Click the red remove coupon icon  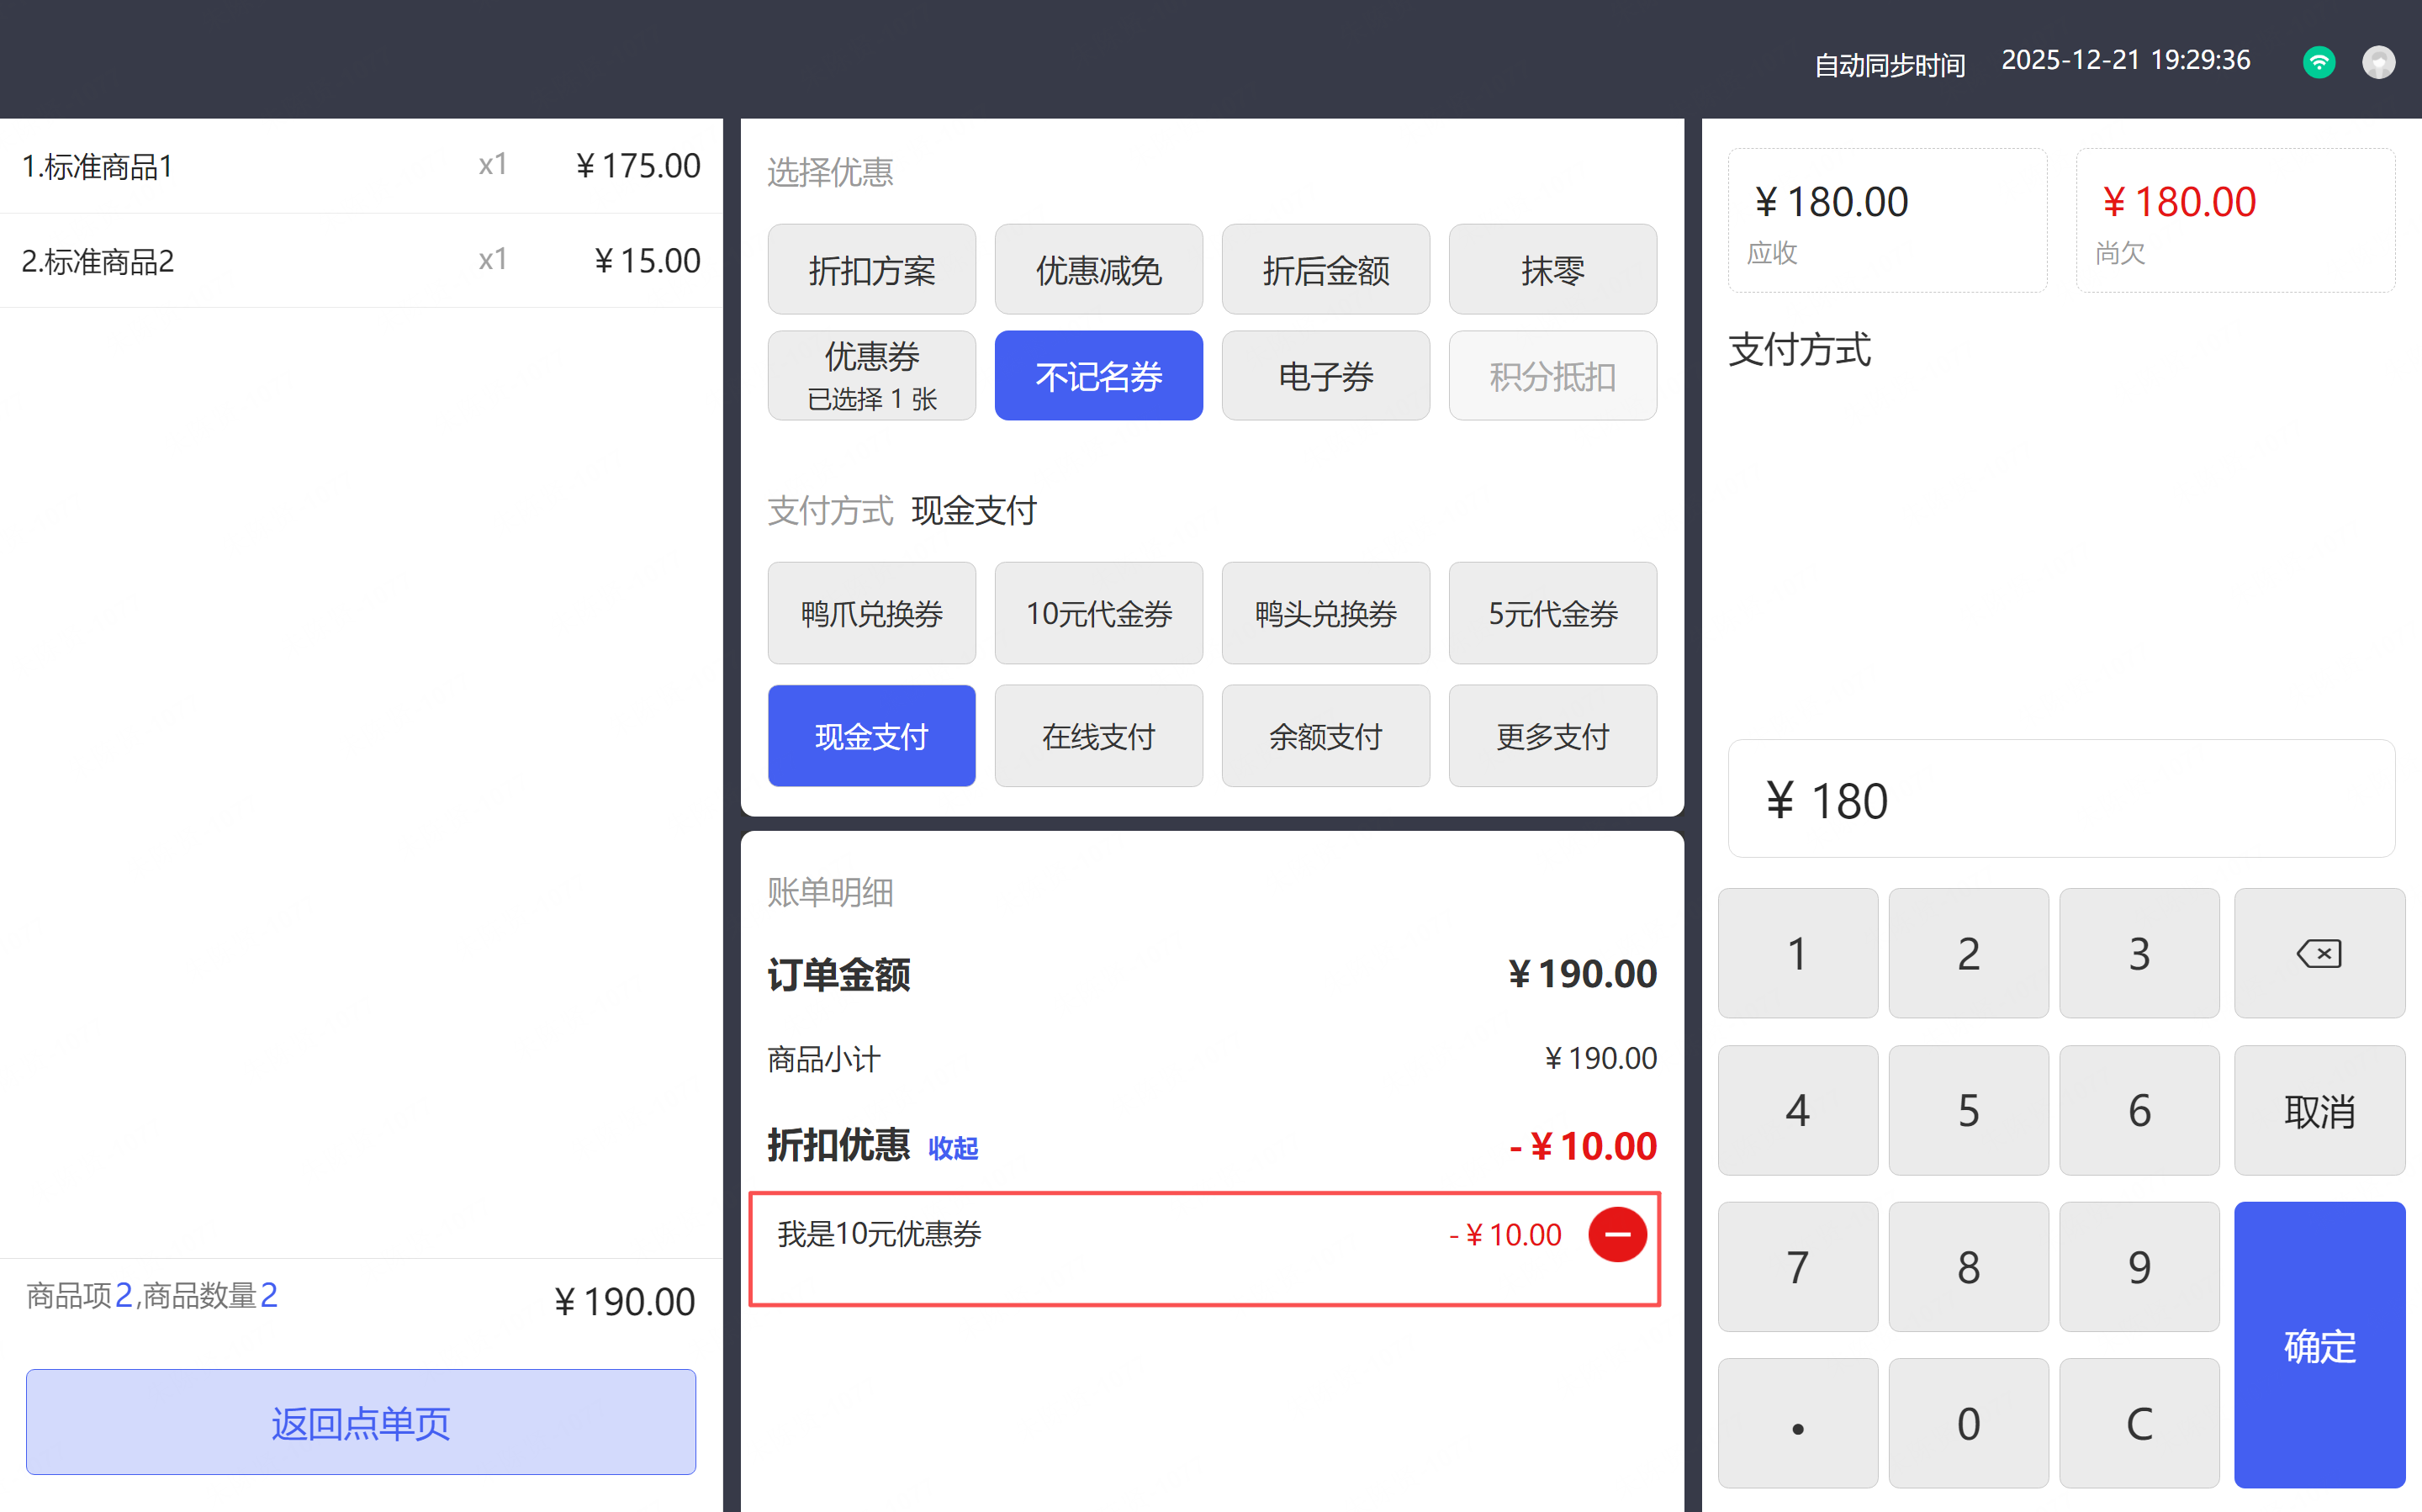tap(1616, 1234)
